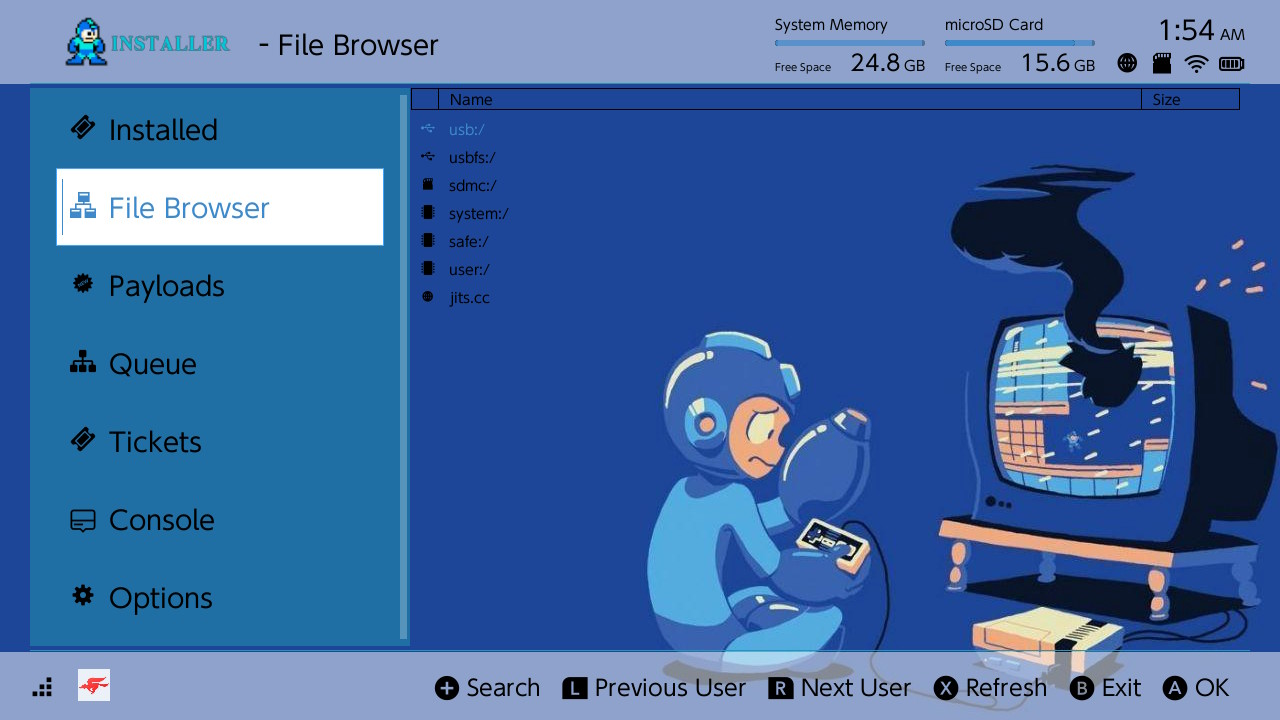Screen dimensions: 1280x720
Task: Click the microSD Card usage bar
Action: [x=1020, y=43]
